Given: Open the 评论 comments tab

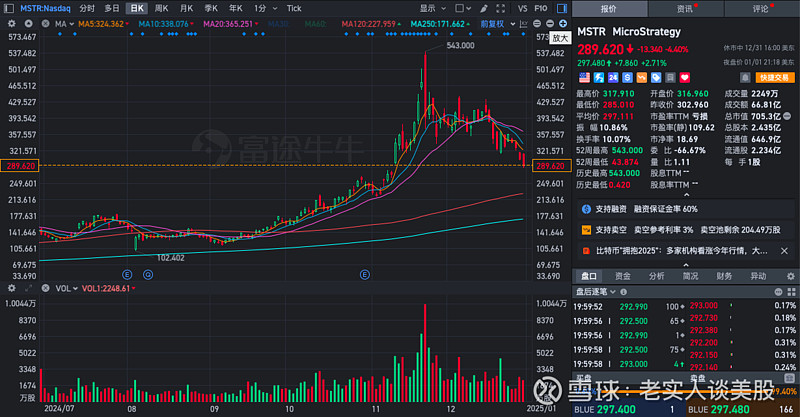Looking at the screenshot, I should tap(762, 9).
